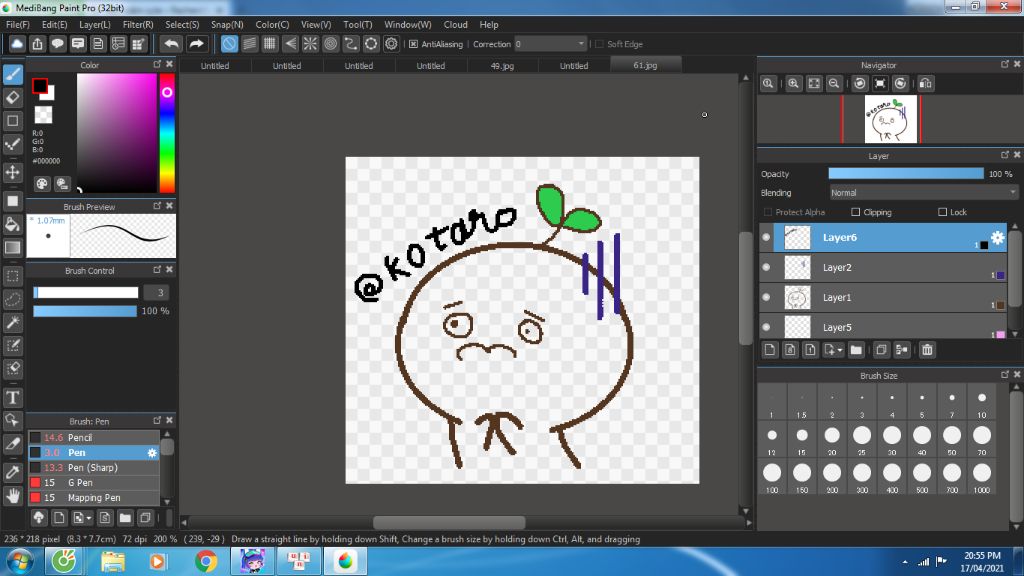Pick brush size preset 100
This screenshot has height=576, width=1024.
click(772, 478)
